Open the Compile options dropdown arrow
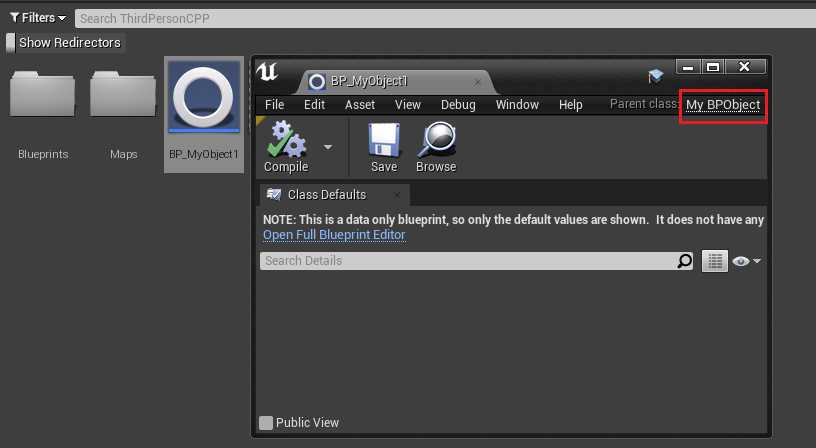Screen dimensions: 816x448 coord(328,147)
